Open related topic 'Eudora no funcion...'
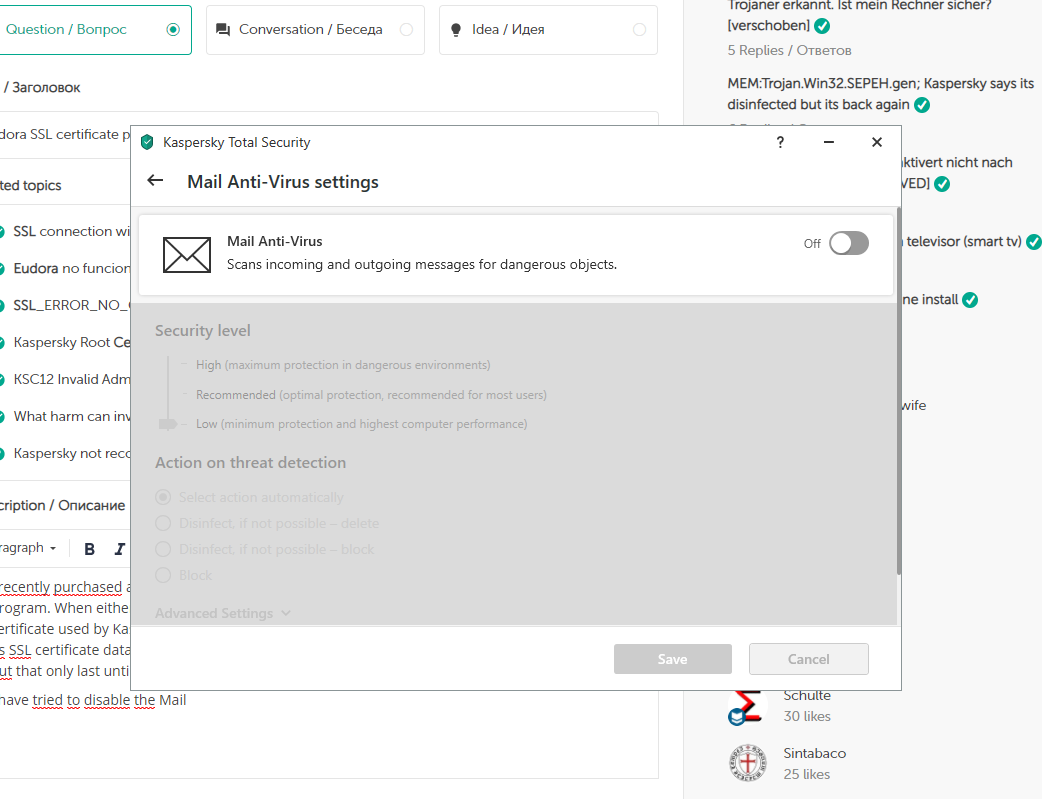The image size is (1042, 799). [71, 269]
